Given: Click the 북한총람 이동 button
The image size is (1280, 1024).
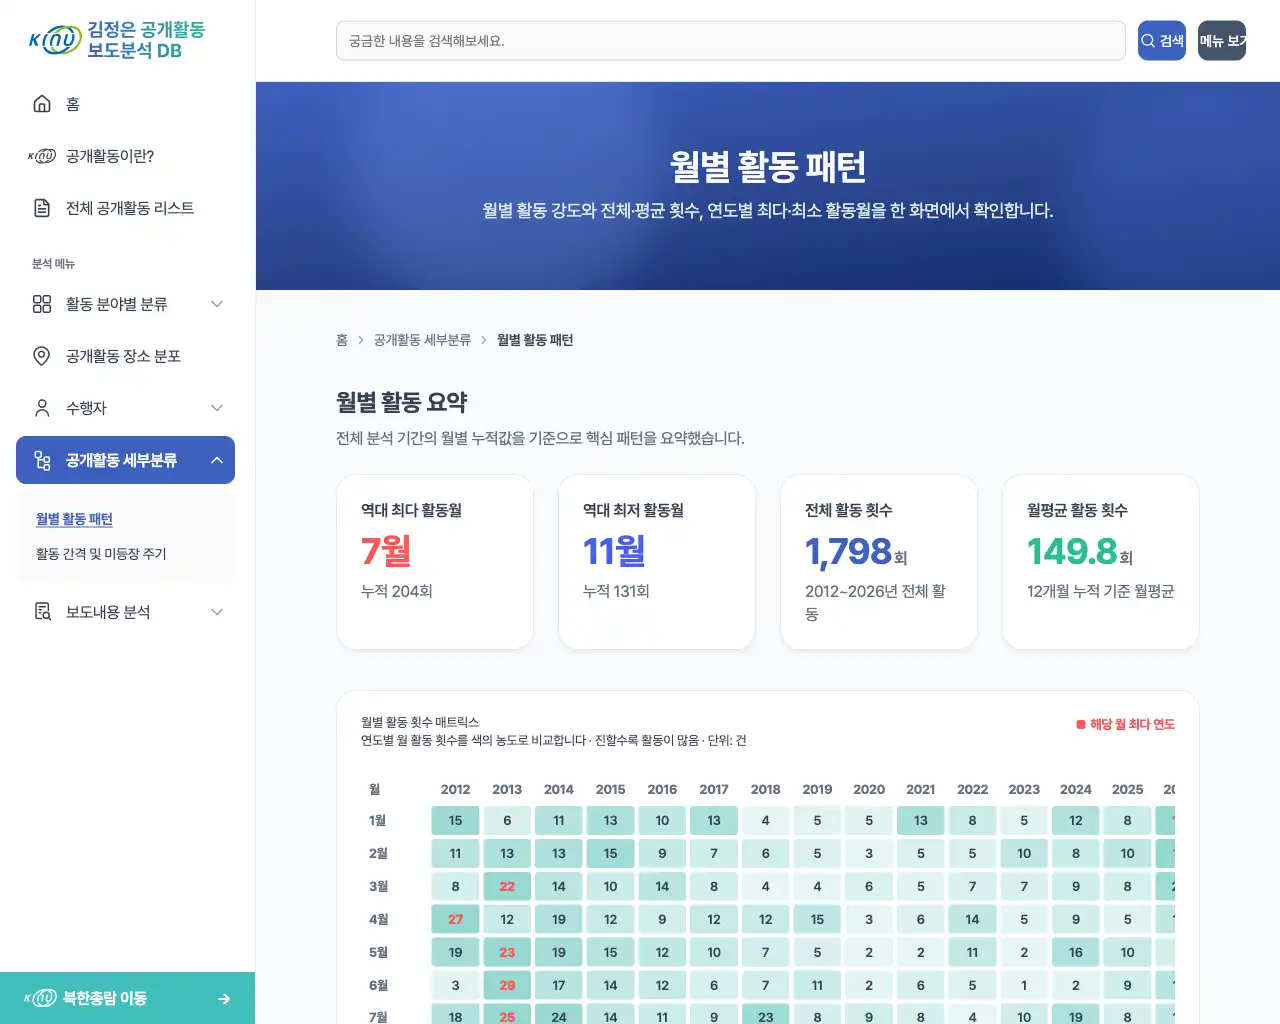Looking at the screenshot, I should pyautogui.click(x=127, y=998).
